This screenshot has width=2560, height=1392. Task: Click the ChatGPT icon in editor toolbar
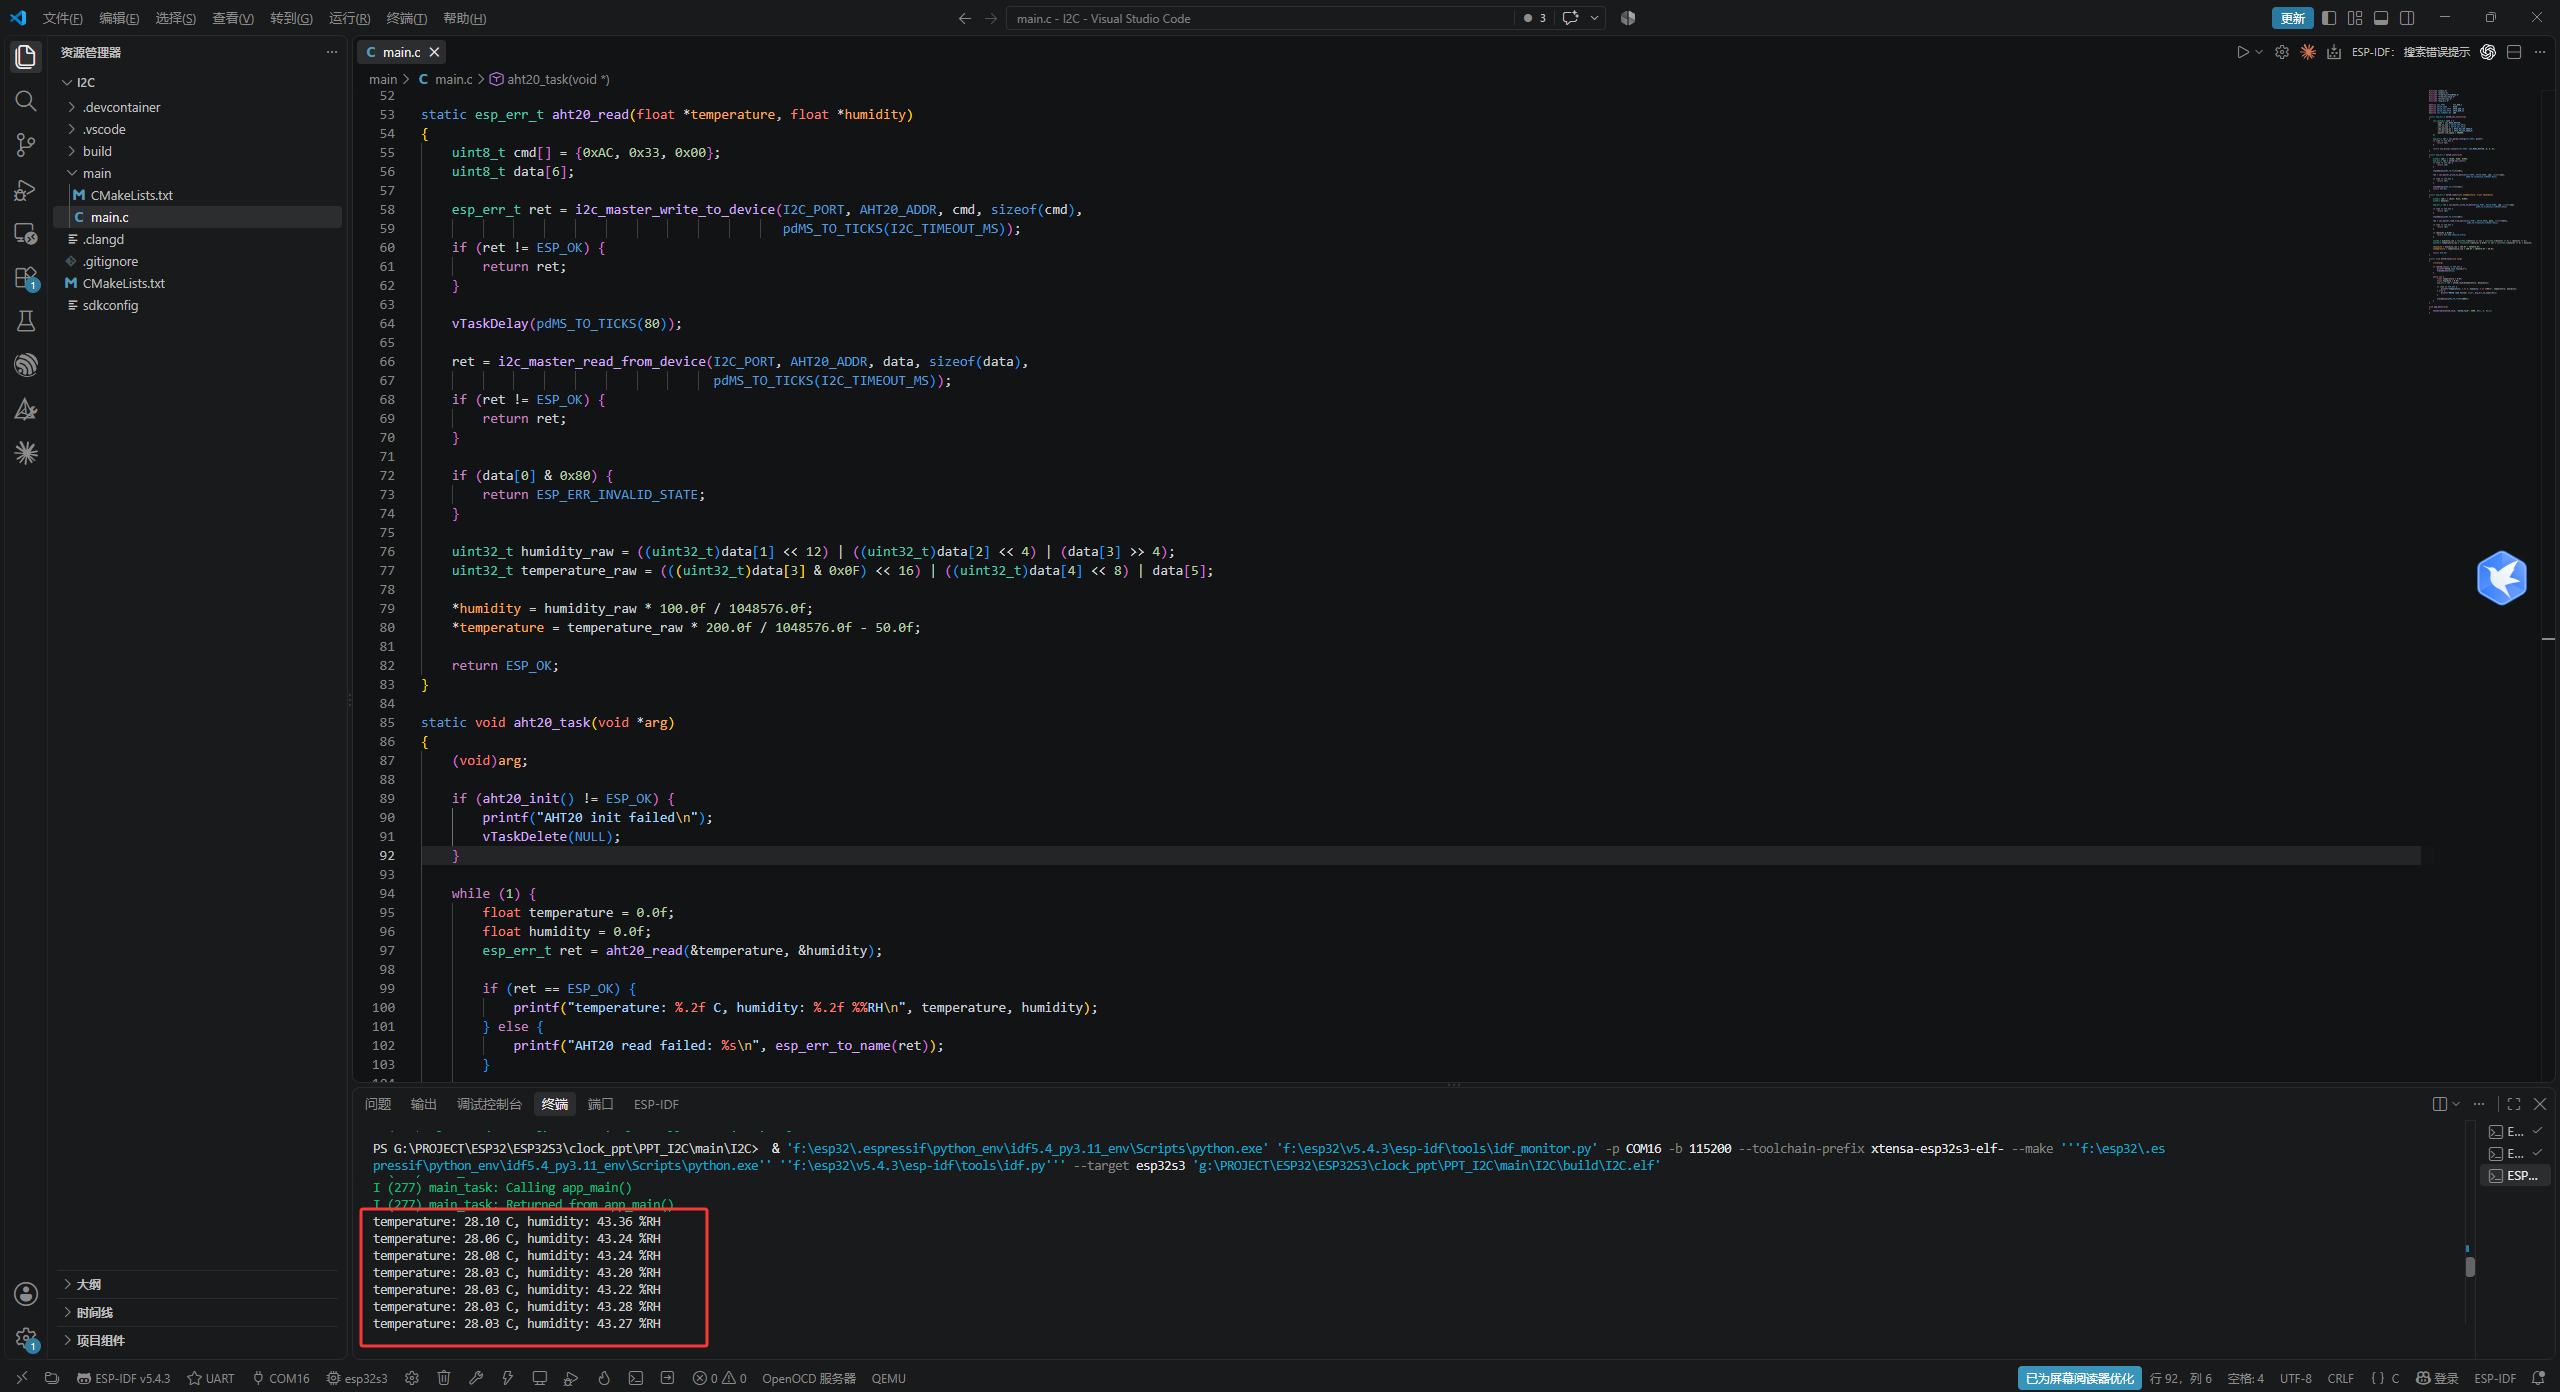point(2488,52)
